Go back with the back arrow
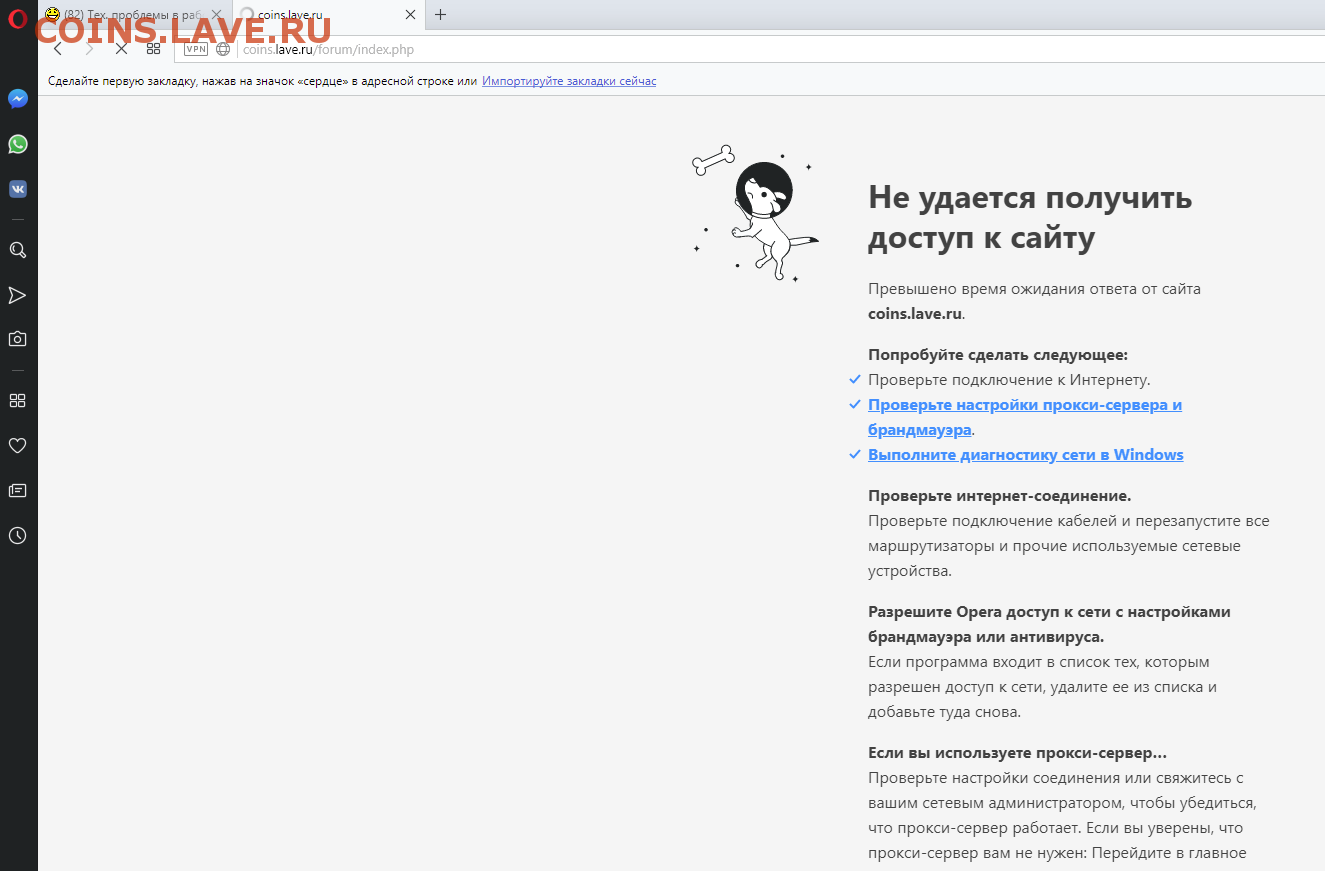Image resolution: width=1325 pixels, height=871 pixels. pyautogui.click(x=57, y=48)
